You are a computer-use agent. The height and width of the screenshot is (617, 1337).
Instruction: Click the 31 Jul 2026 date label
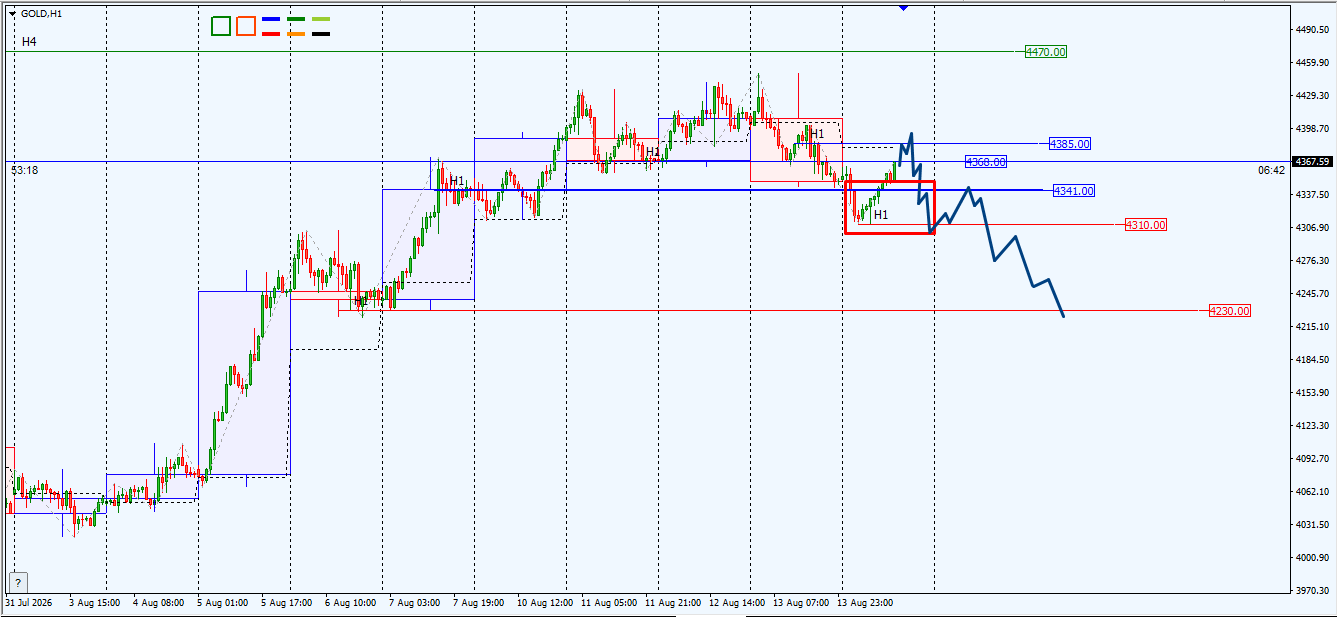click(30, 603)
